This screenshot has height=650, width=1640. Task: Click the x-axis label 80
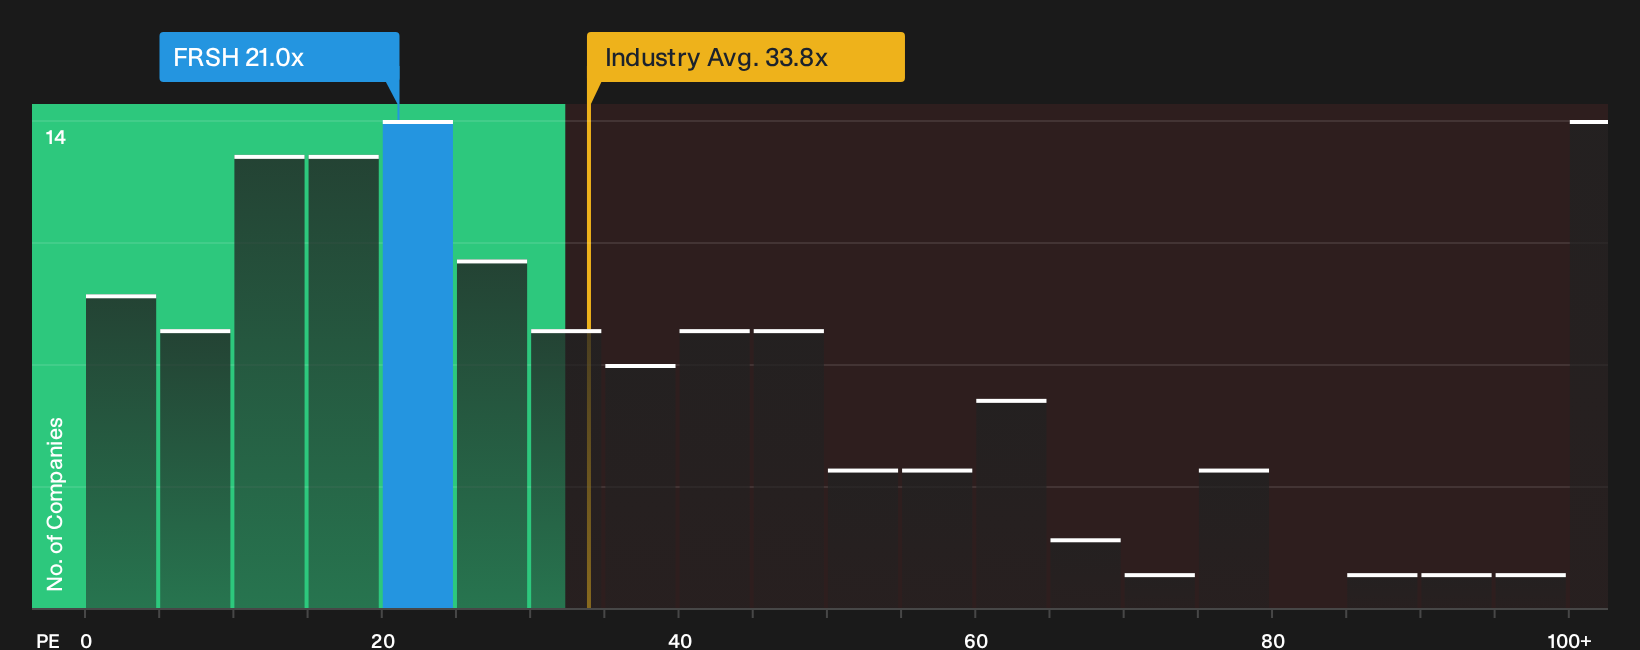pyautogui.click(x=1272, y=640)
